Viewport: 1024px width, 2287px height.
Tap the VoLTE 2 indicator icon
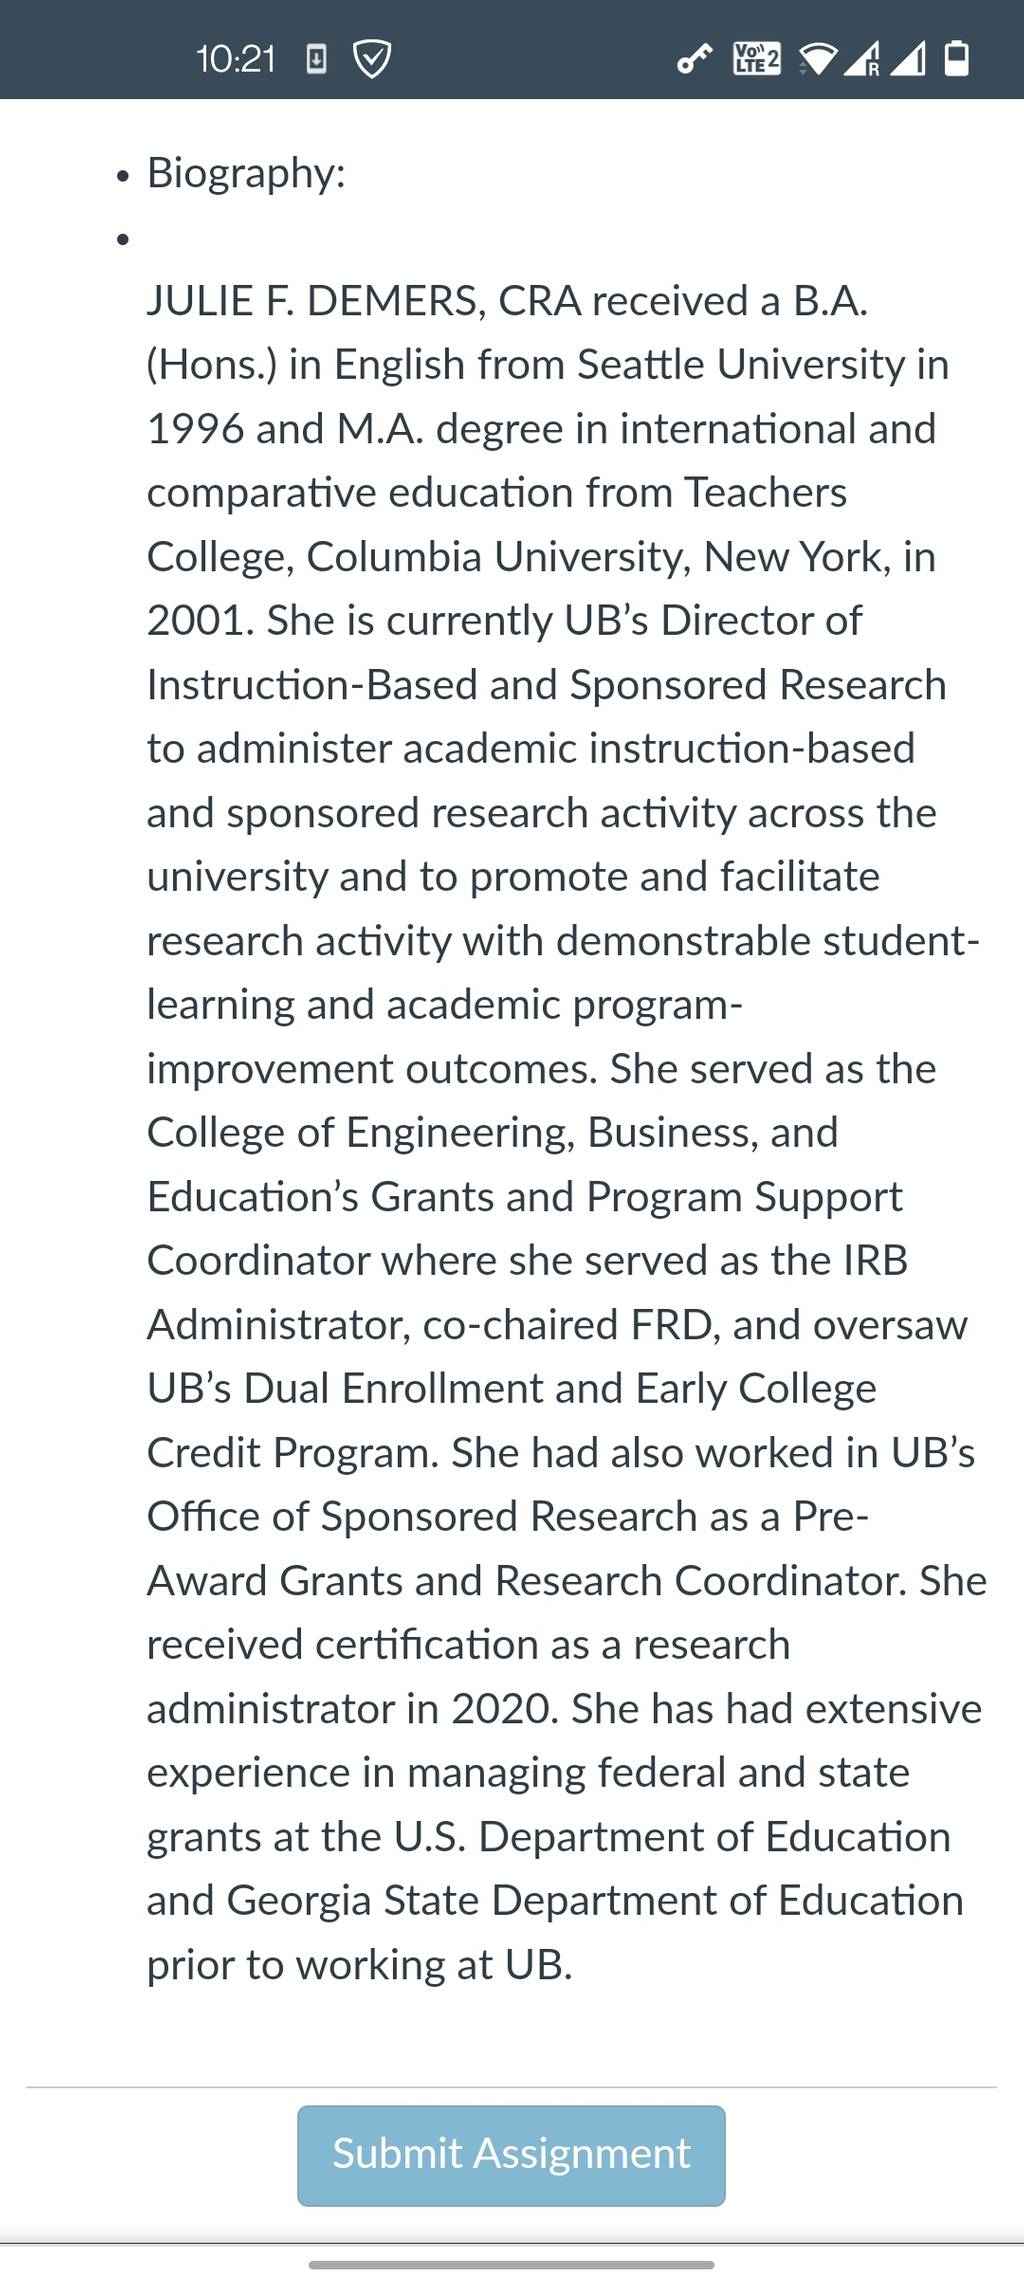pos(756,58)
